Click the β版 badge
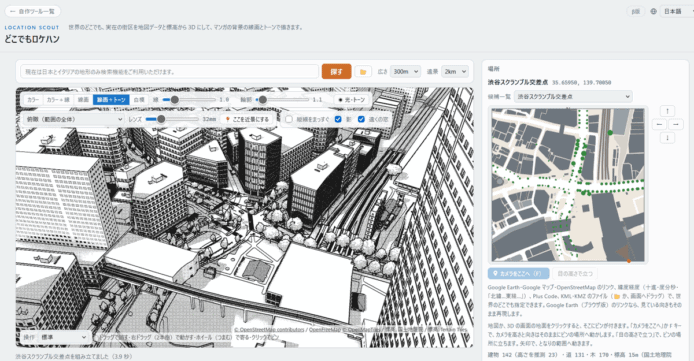The width and height of the screenshot is (694, 361). click(636, 12)
